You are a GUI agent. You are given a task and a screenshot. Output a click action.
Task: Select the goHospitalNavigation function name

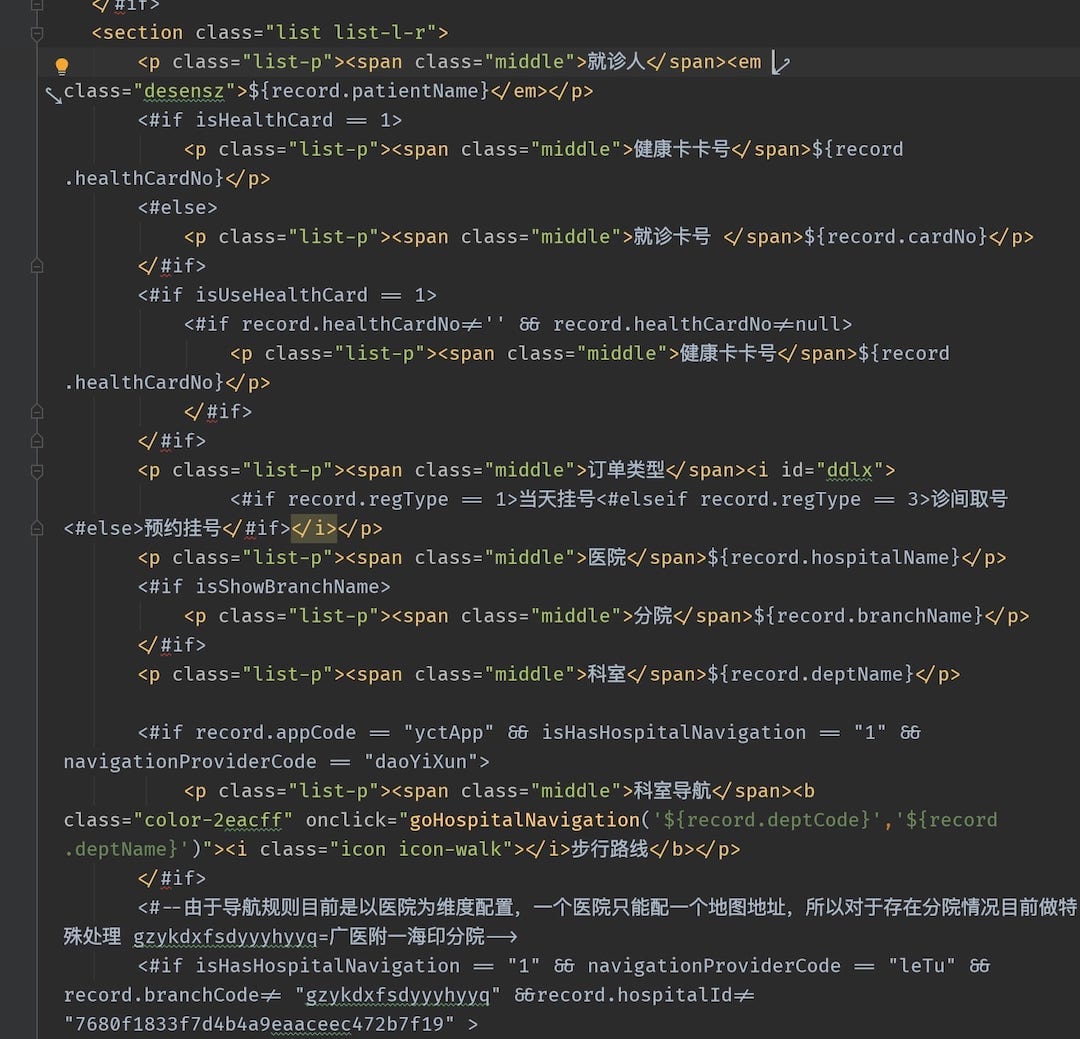(x=522, y=819)
